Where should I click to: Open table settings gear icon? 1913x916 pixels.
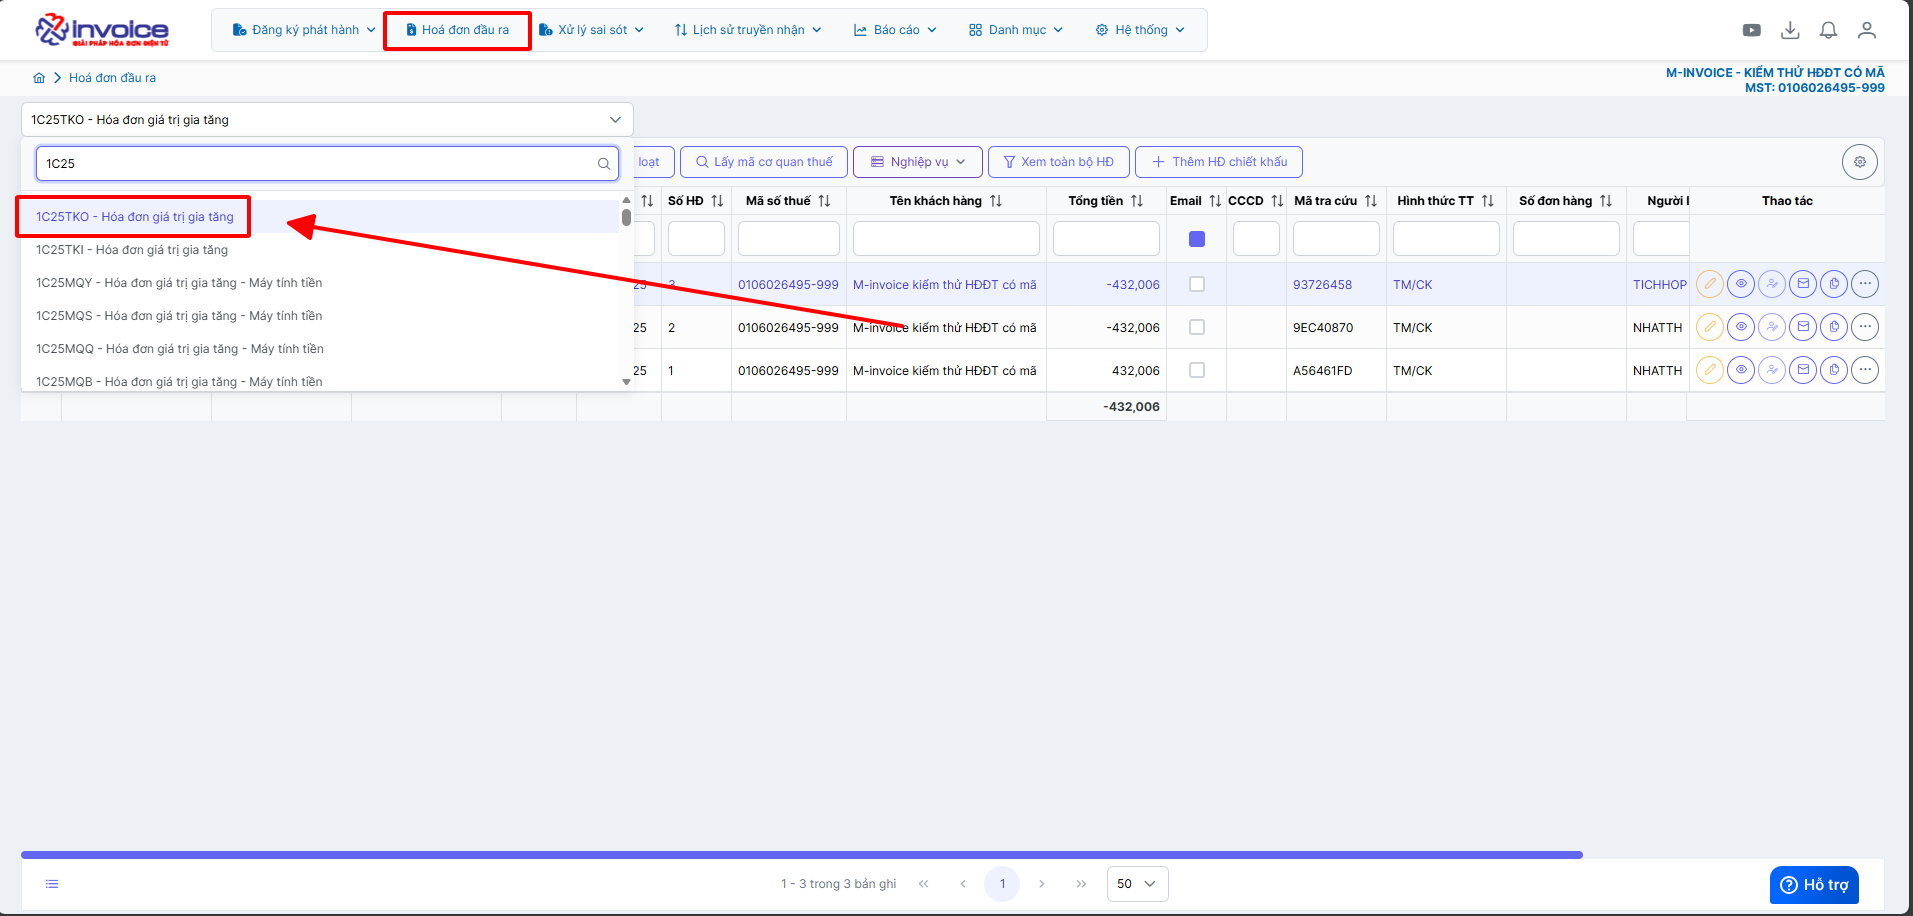pos(1859,162)
